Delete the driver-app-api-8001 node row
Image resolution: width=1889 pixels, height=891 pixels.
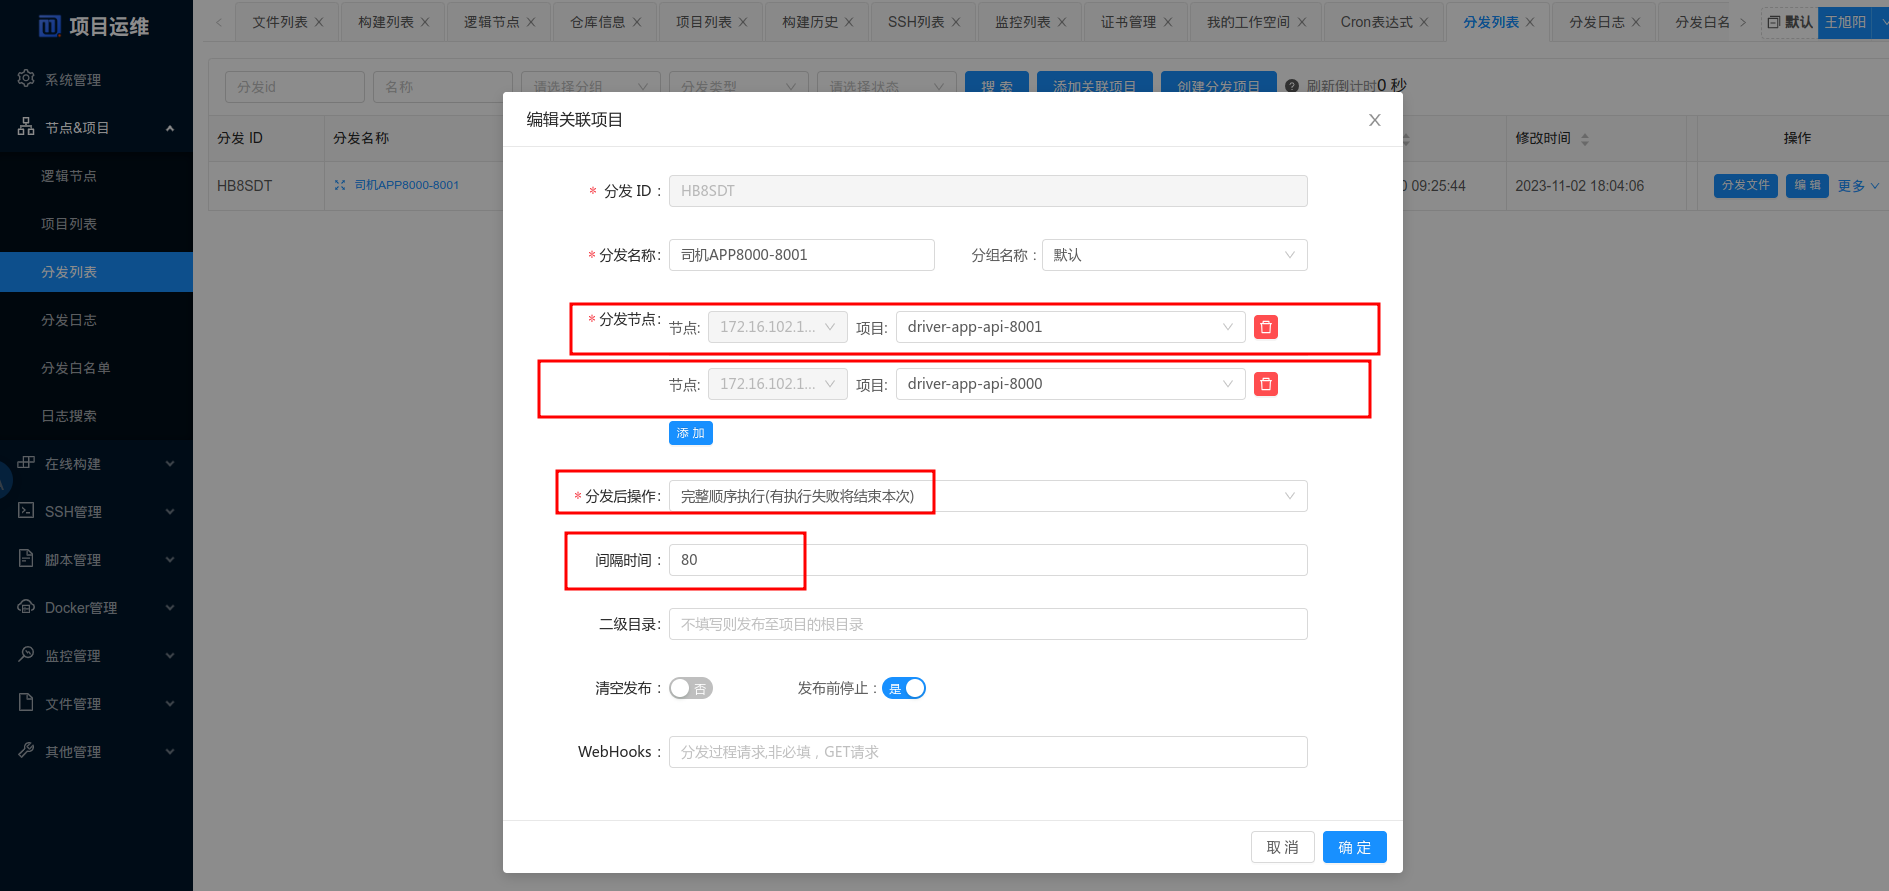(1265, 327)
